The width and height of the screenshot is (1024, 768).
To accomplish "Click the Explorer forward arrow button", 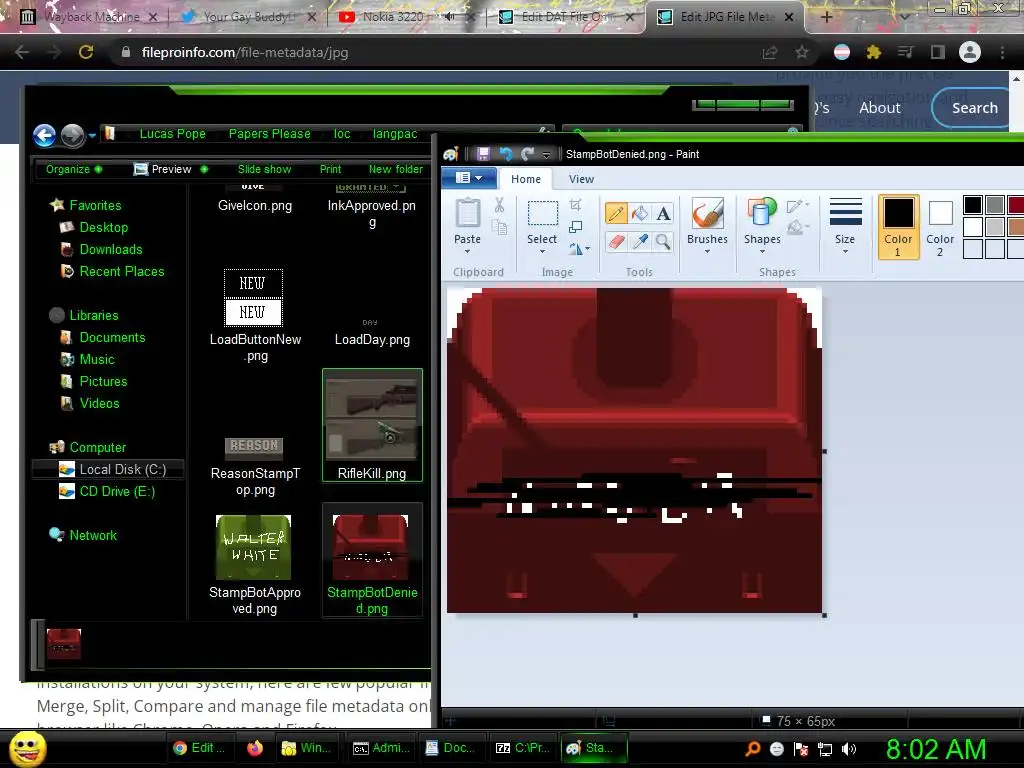I will [x=72, y=136].
